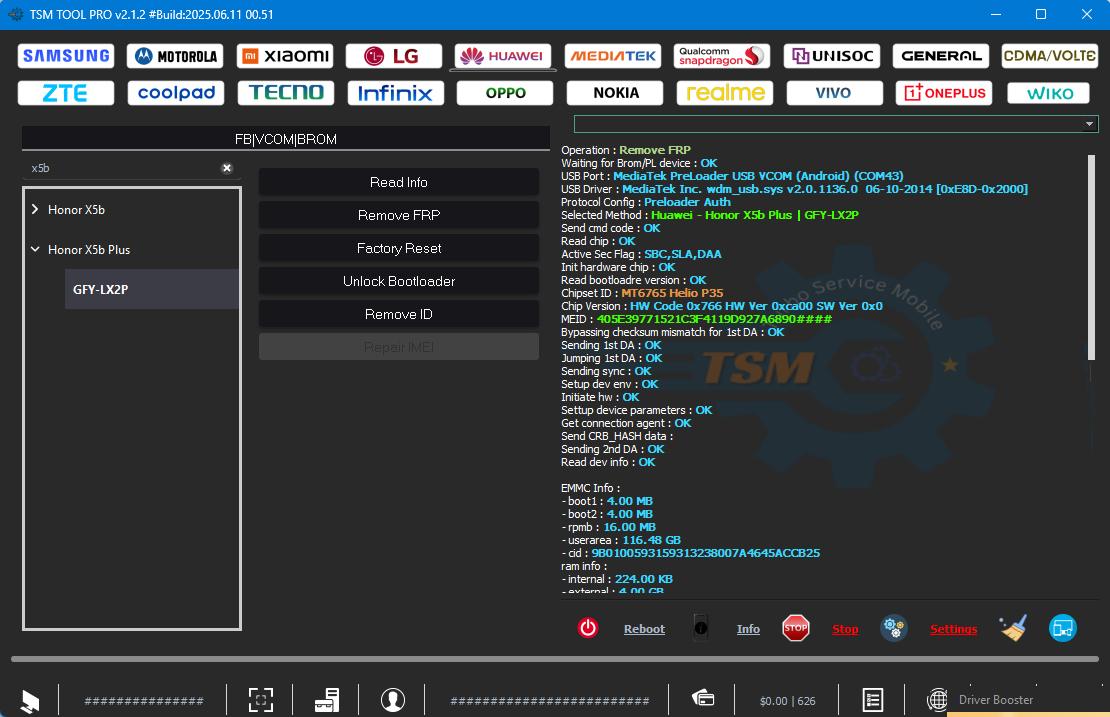Click the red power reboot icon
Viewport: 1110px width, 717px height.
pyautogui.click(x=588, y=628)
